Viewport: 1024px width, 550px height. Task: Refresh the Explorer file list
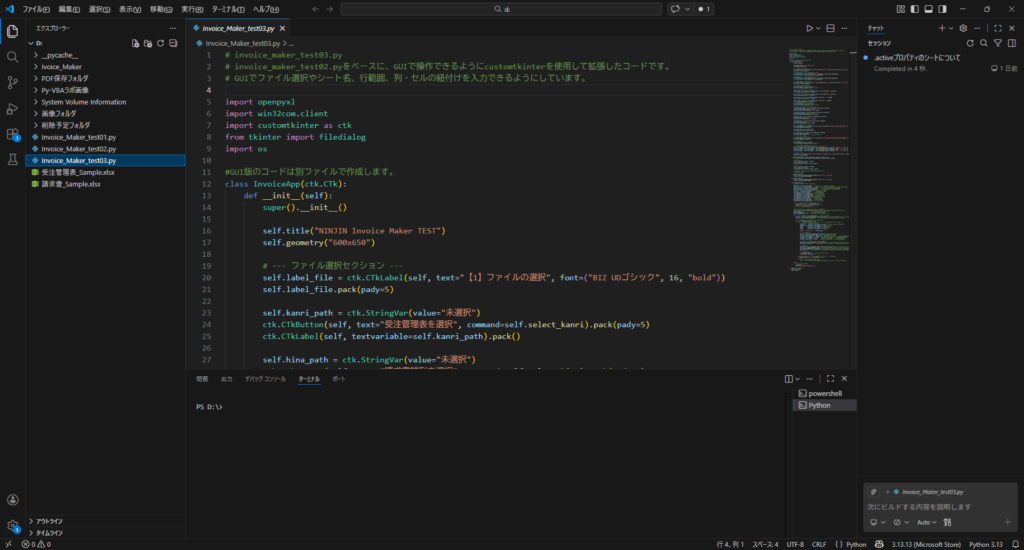pyautogui.click(x=161, y=43)
